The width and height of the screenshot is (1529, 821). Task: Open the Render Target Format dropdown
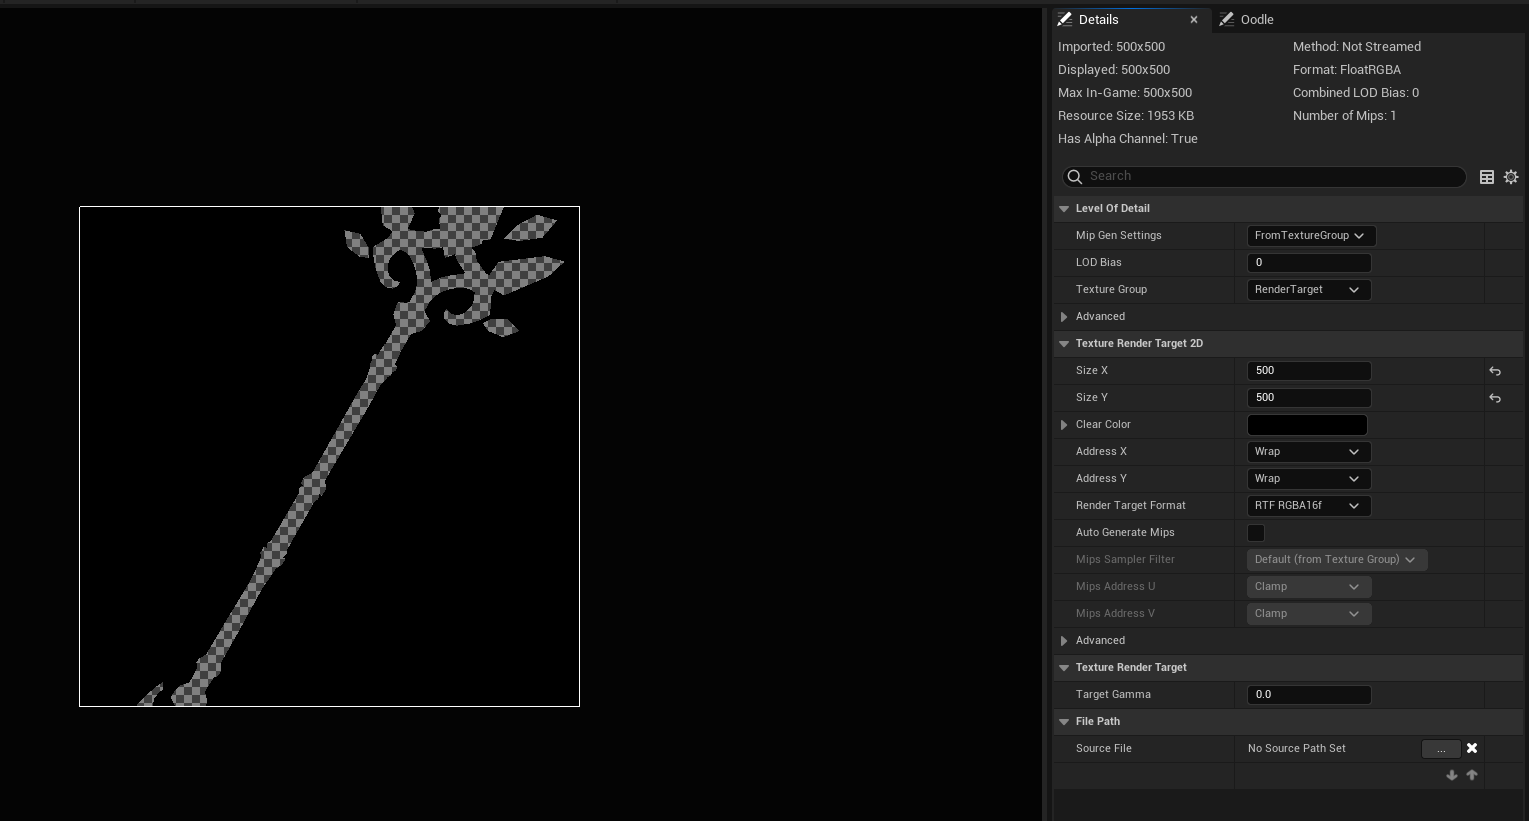[1309, 506]
